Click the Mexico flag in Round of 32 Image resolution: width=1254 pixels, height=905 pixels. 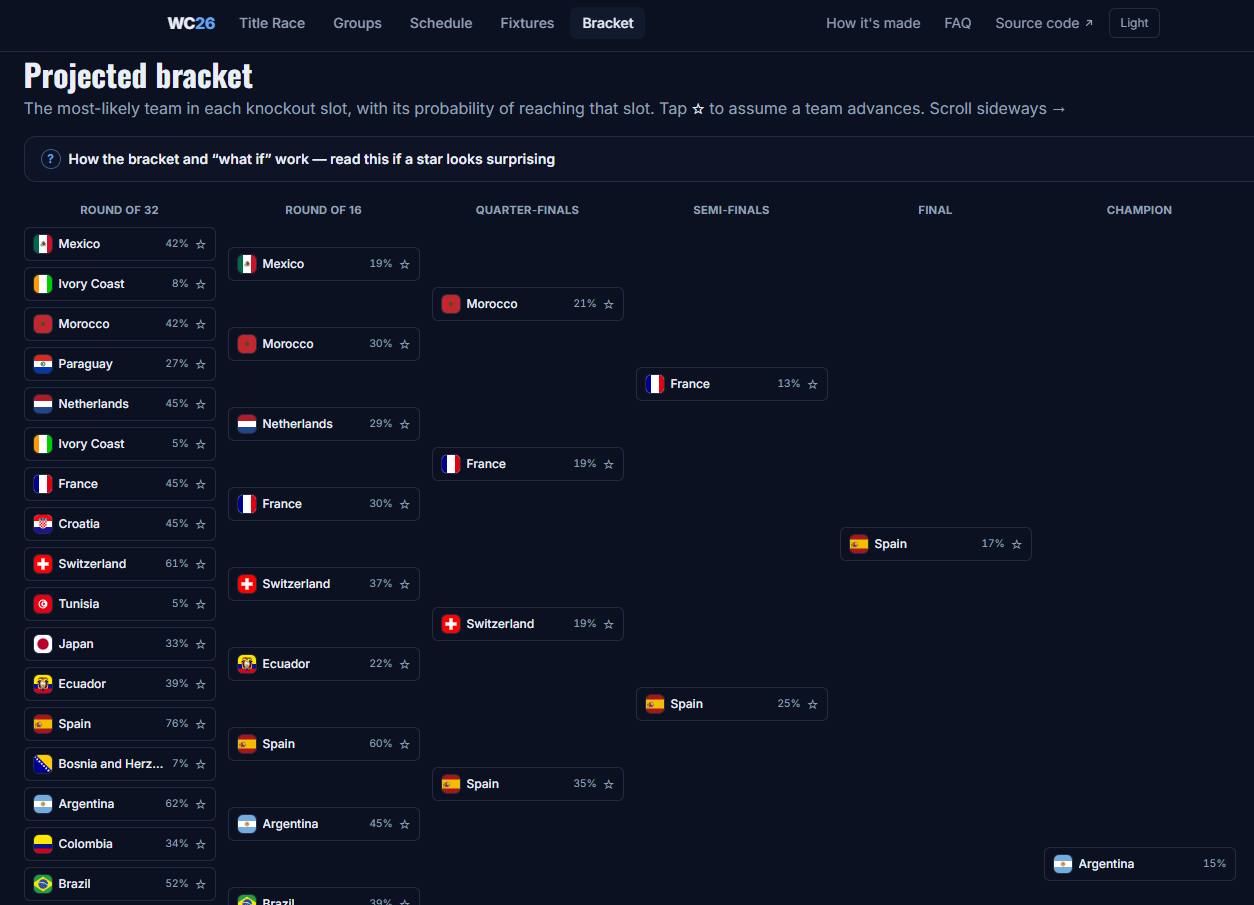(x=43, y=244)
